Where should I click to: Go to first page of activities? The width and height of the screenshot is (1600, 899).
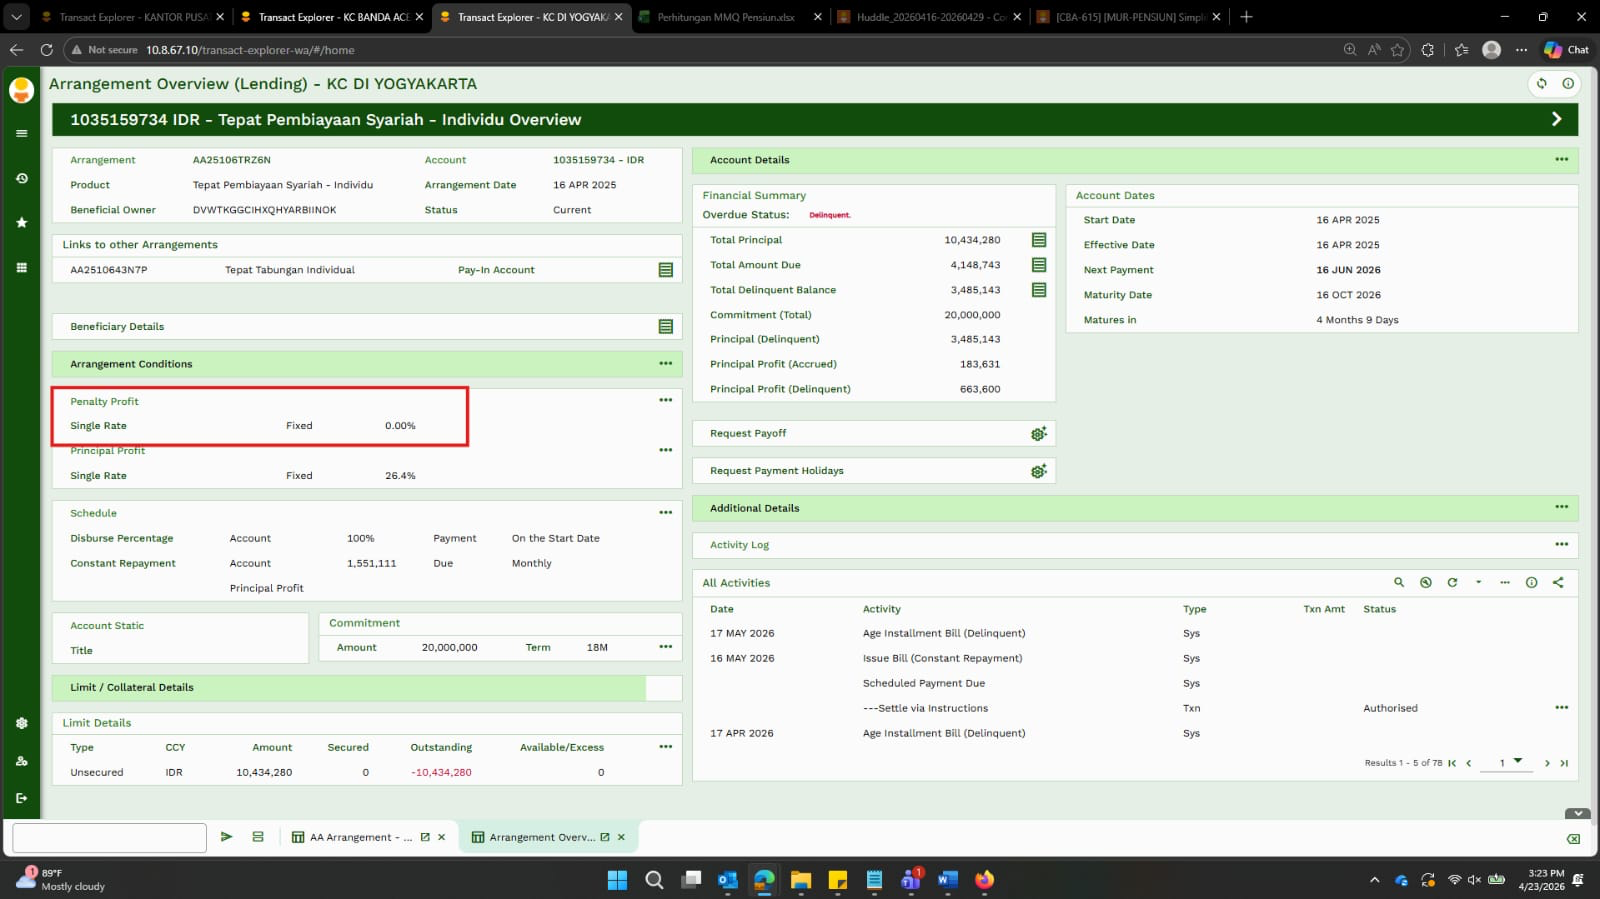[x=1452, y=763]
